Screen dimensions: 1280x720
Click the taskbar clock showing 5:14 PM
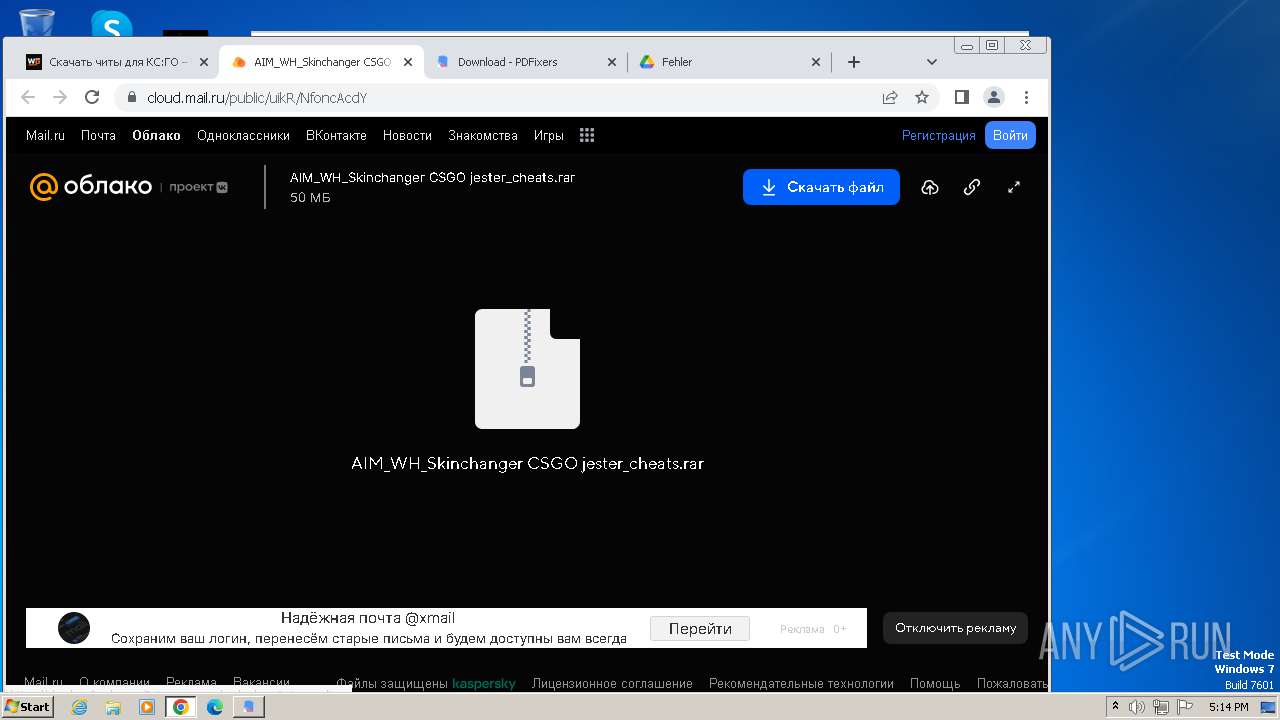tap(1228, 707)
